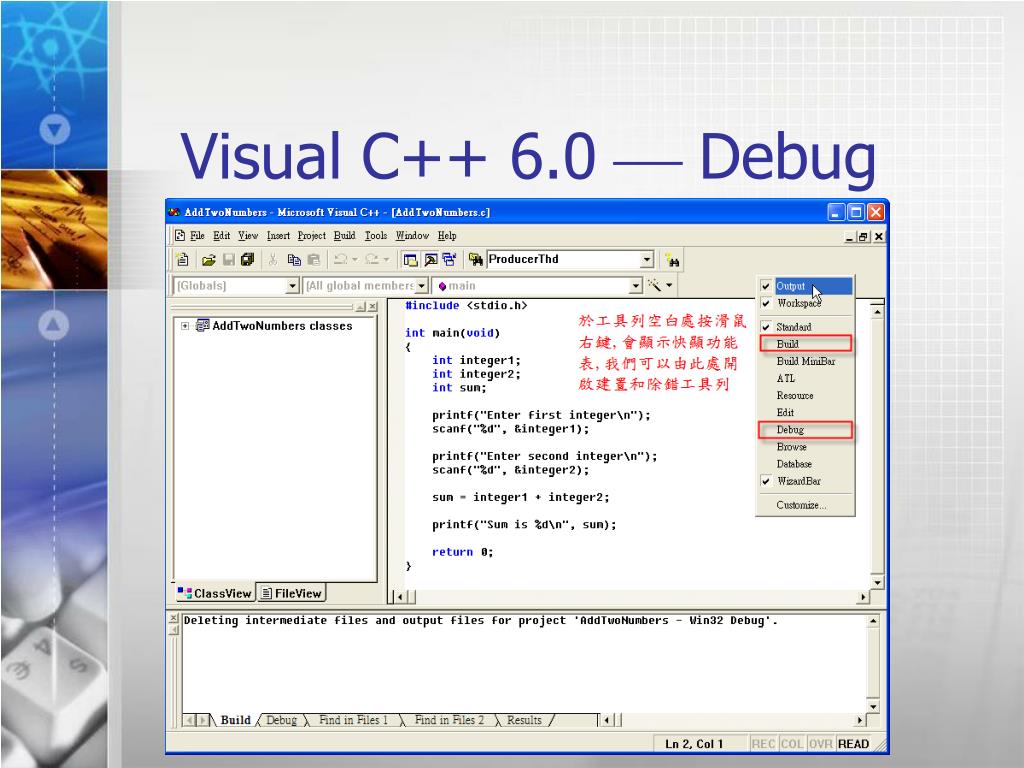The width and height of the screenshot is (1024, 768).
Task: Toggle the Output entry in context menu
Action: pos(805,286)
